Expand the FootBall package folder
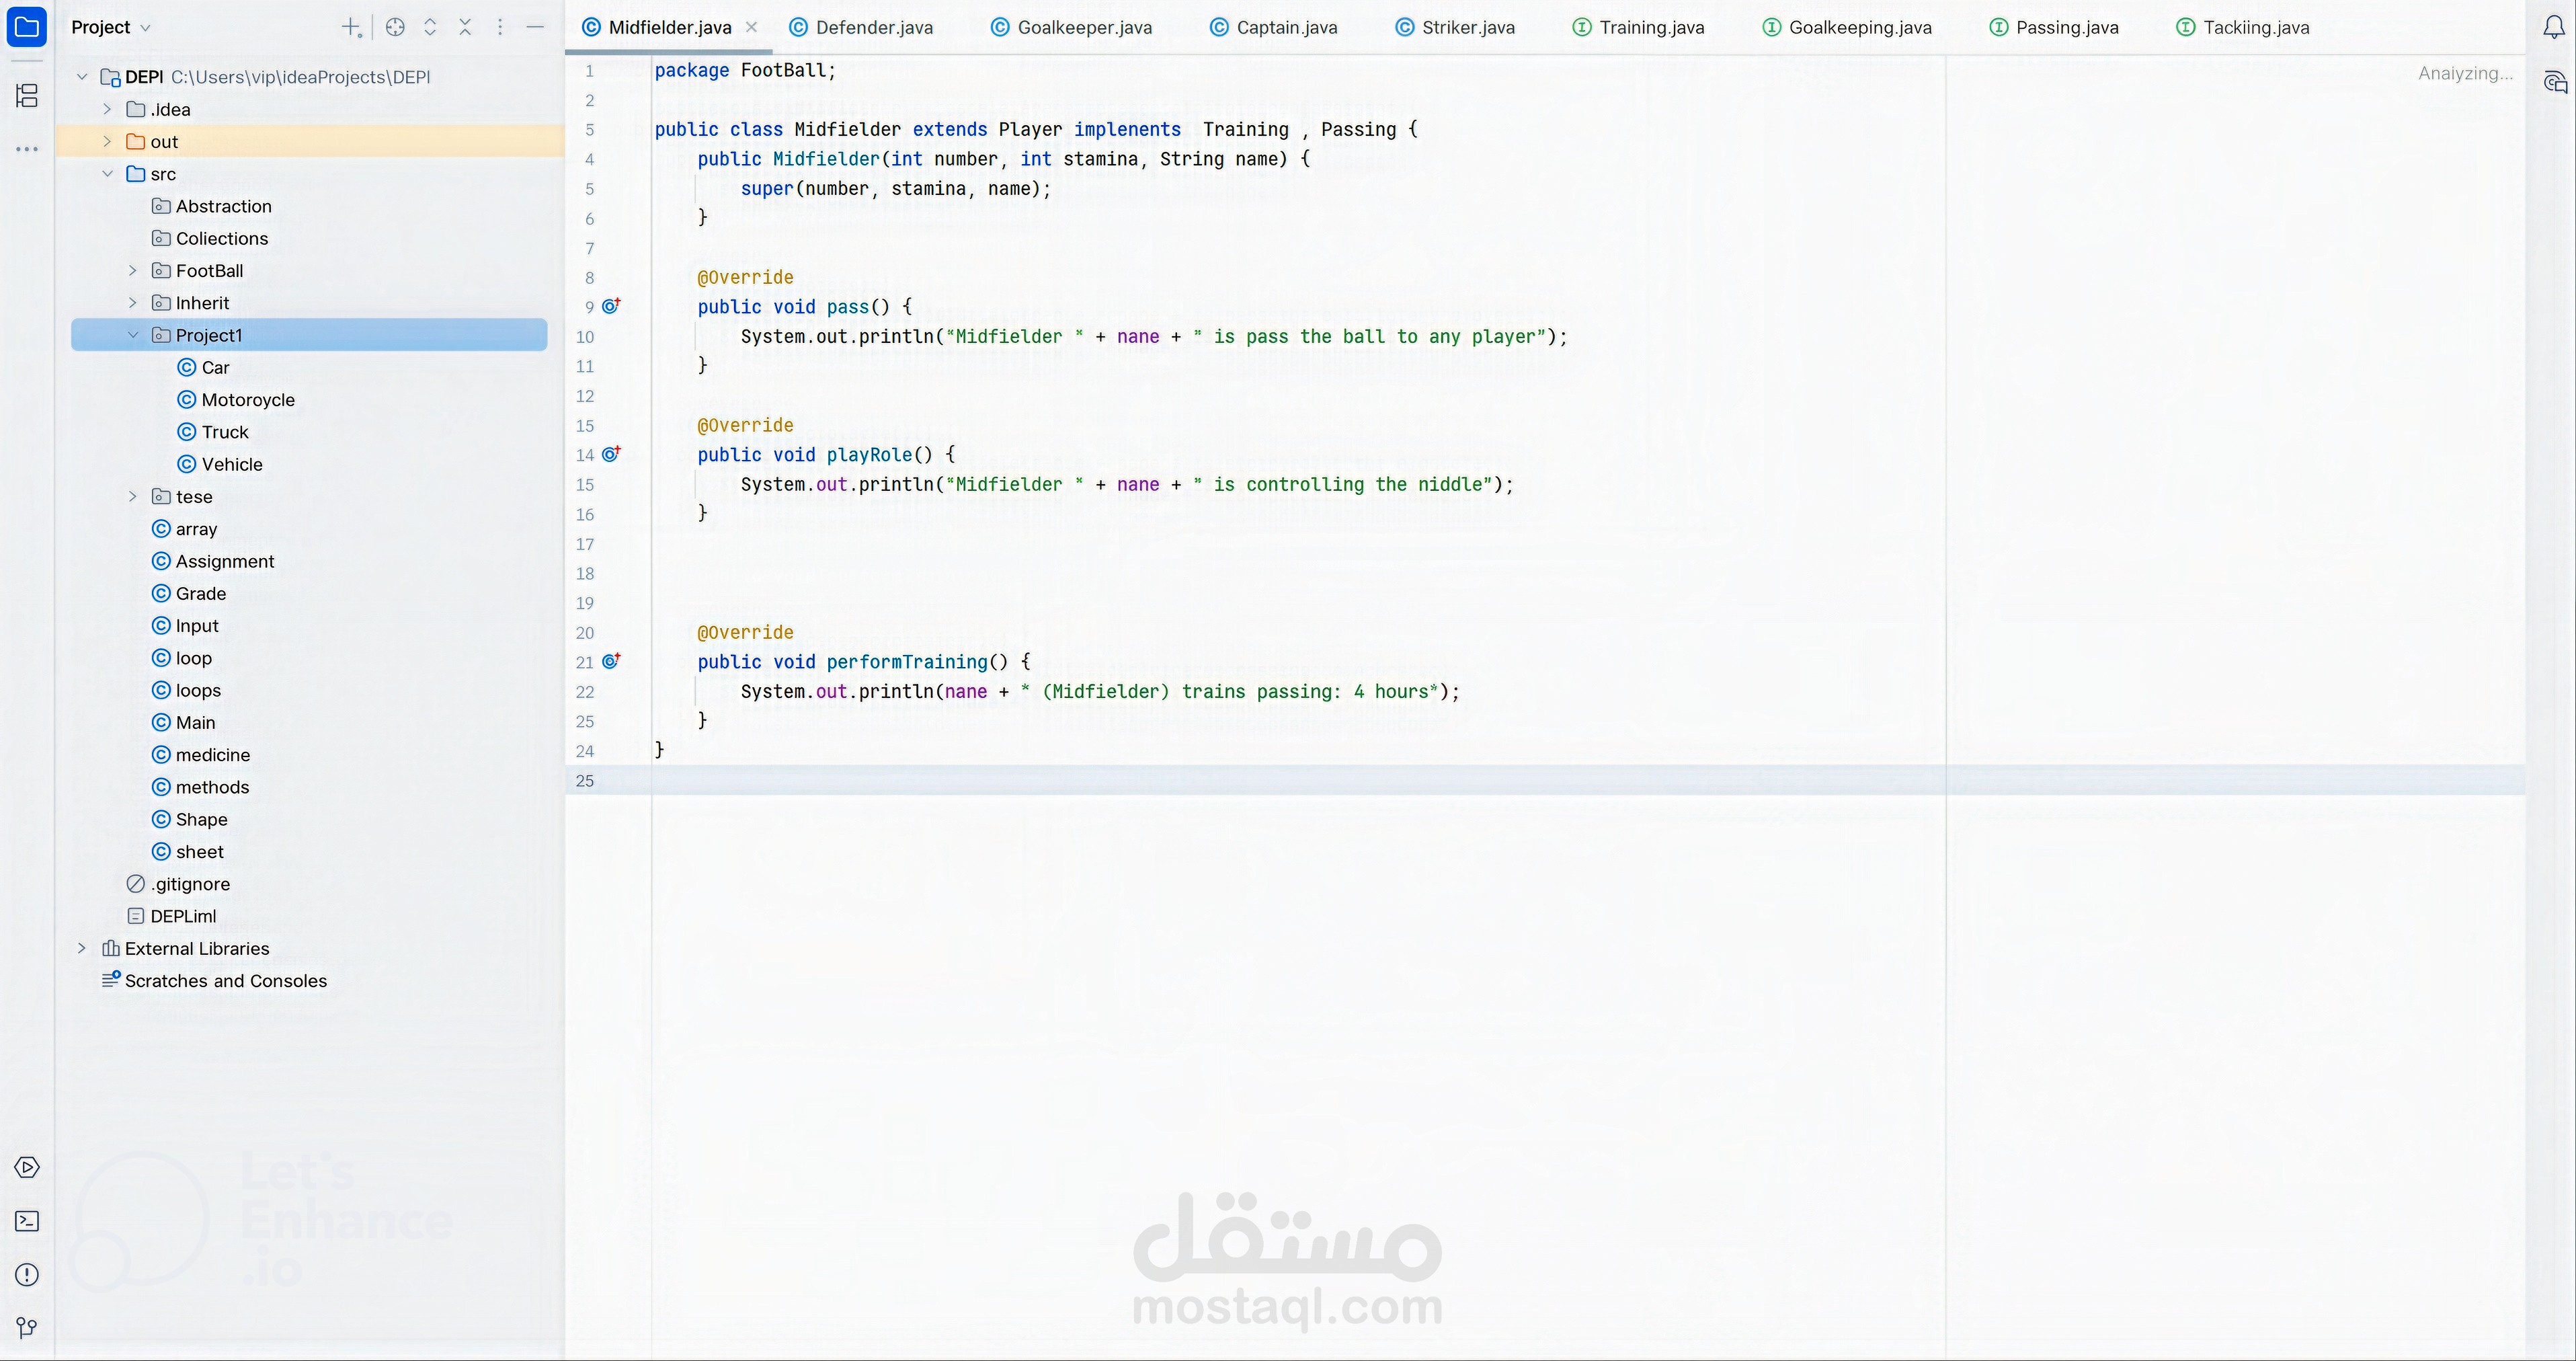 click(133, 271)
